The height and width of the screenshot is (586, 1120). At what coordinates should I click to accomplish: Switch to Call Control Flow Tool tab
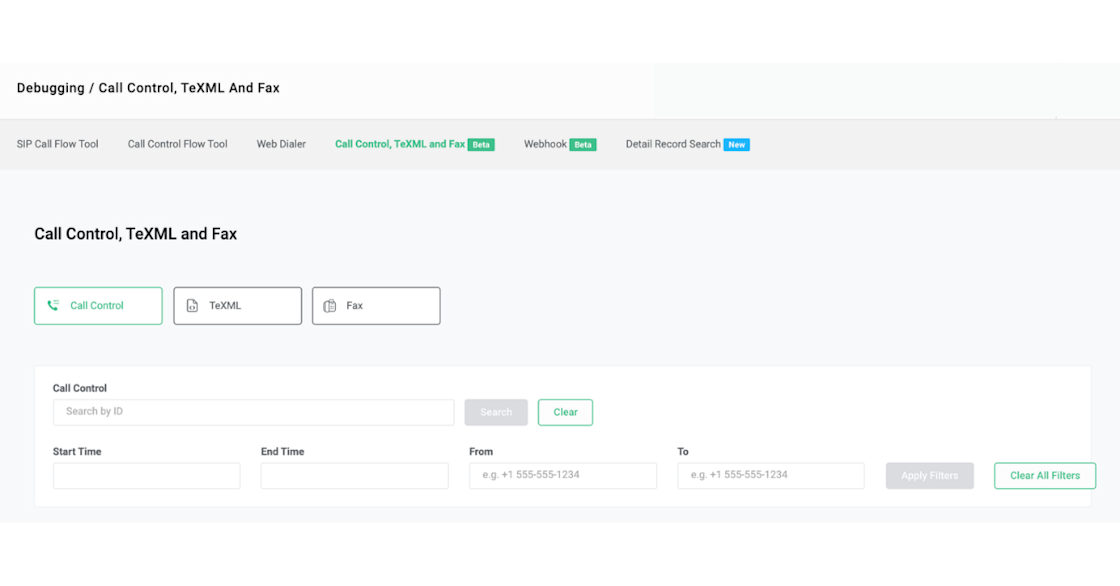(178, 144)
